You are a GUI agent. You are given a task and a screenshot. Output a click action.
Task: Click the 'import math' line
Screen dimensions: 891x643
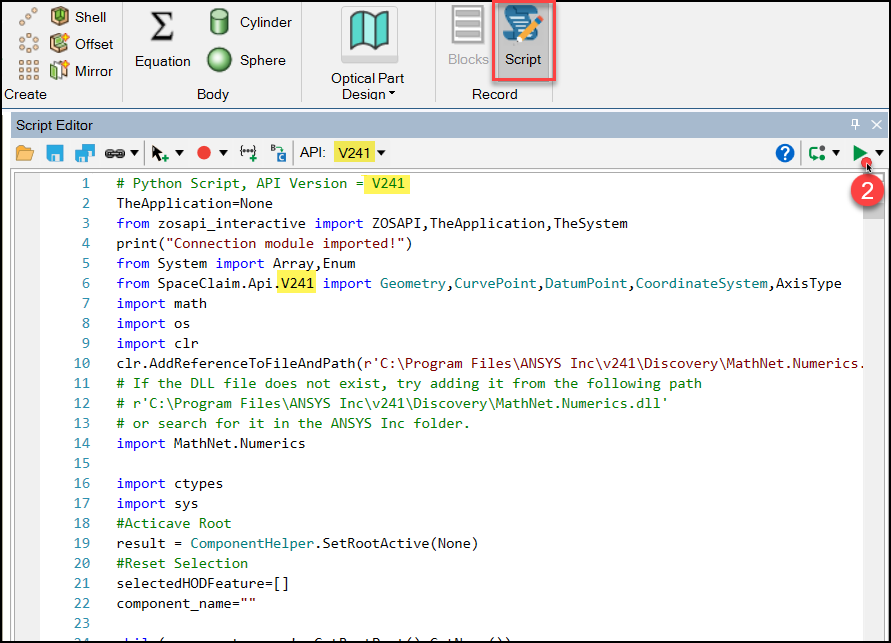[161, 303]
